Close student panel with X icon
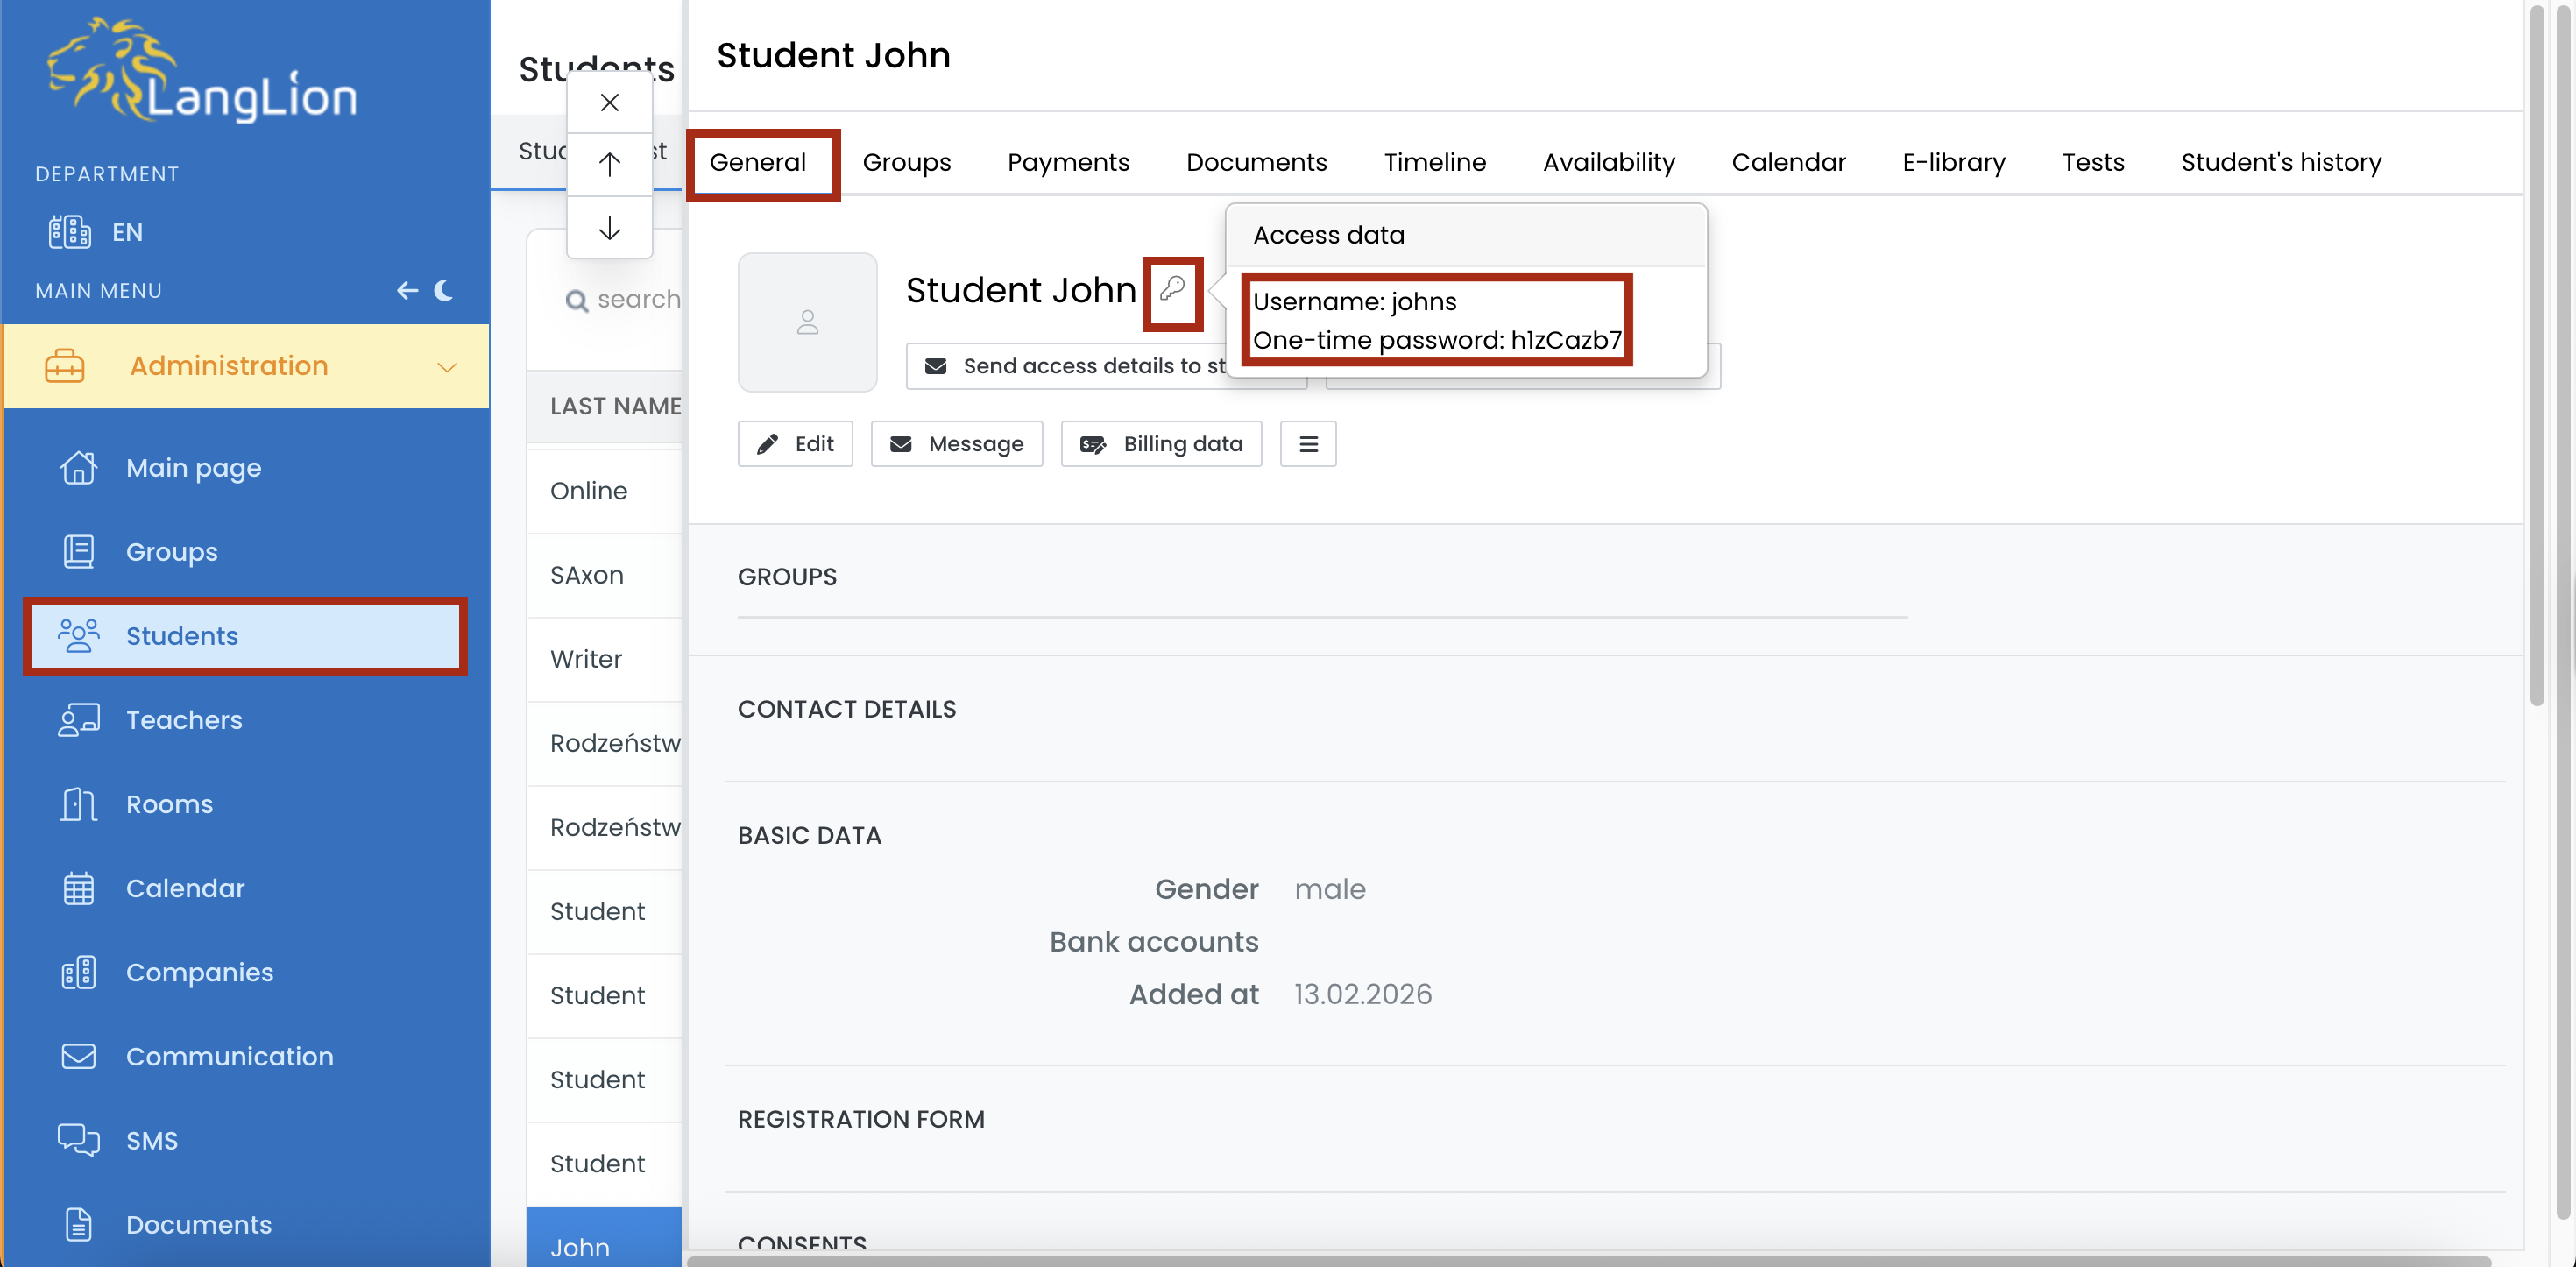This screenshot has width=2576, height=1267. point(609,102)
